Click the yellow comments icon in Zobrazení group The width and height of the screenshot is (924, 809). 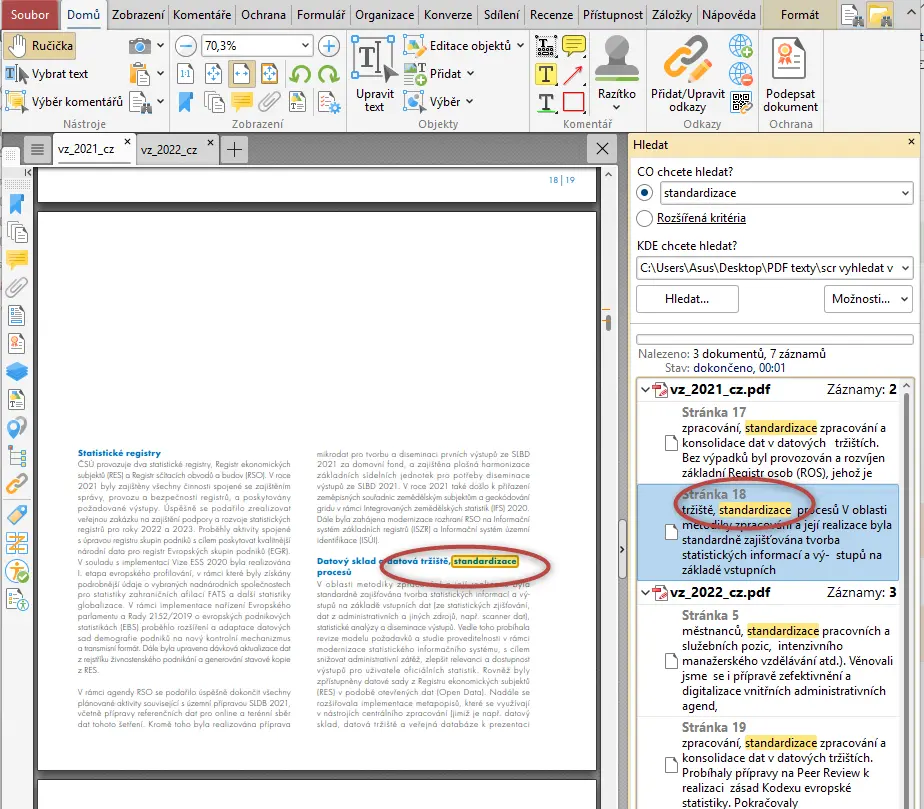click(242, 102)
